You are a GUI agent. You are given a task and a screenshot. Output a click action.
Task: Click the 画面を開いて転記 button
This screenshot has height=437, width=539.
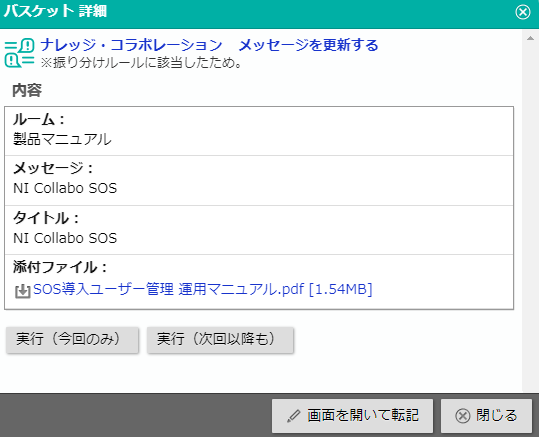pyautogui.click(x=352, y=416)
